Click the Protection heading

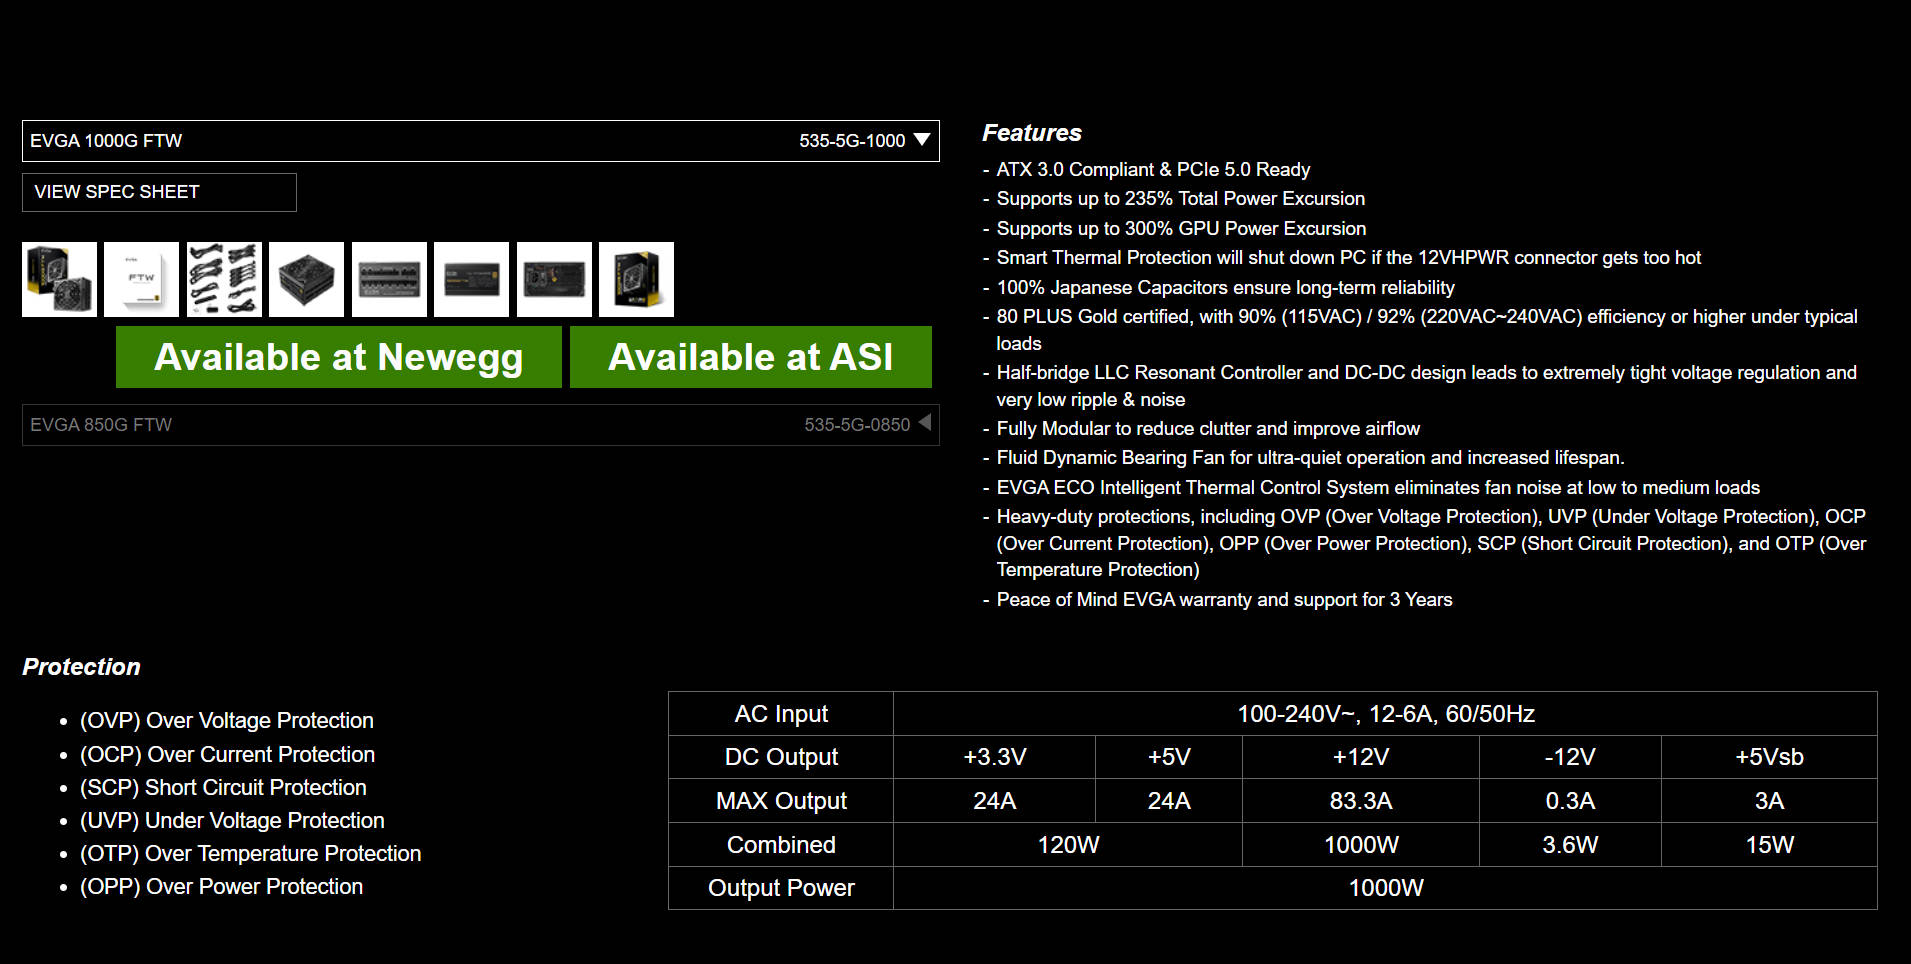(81, 667)
